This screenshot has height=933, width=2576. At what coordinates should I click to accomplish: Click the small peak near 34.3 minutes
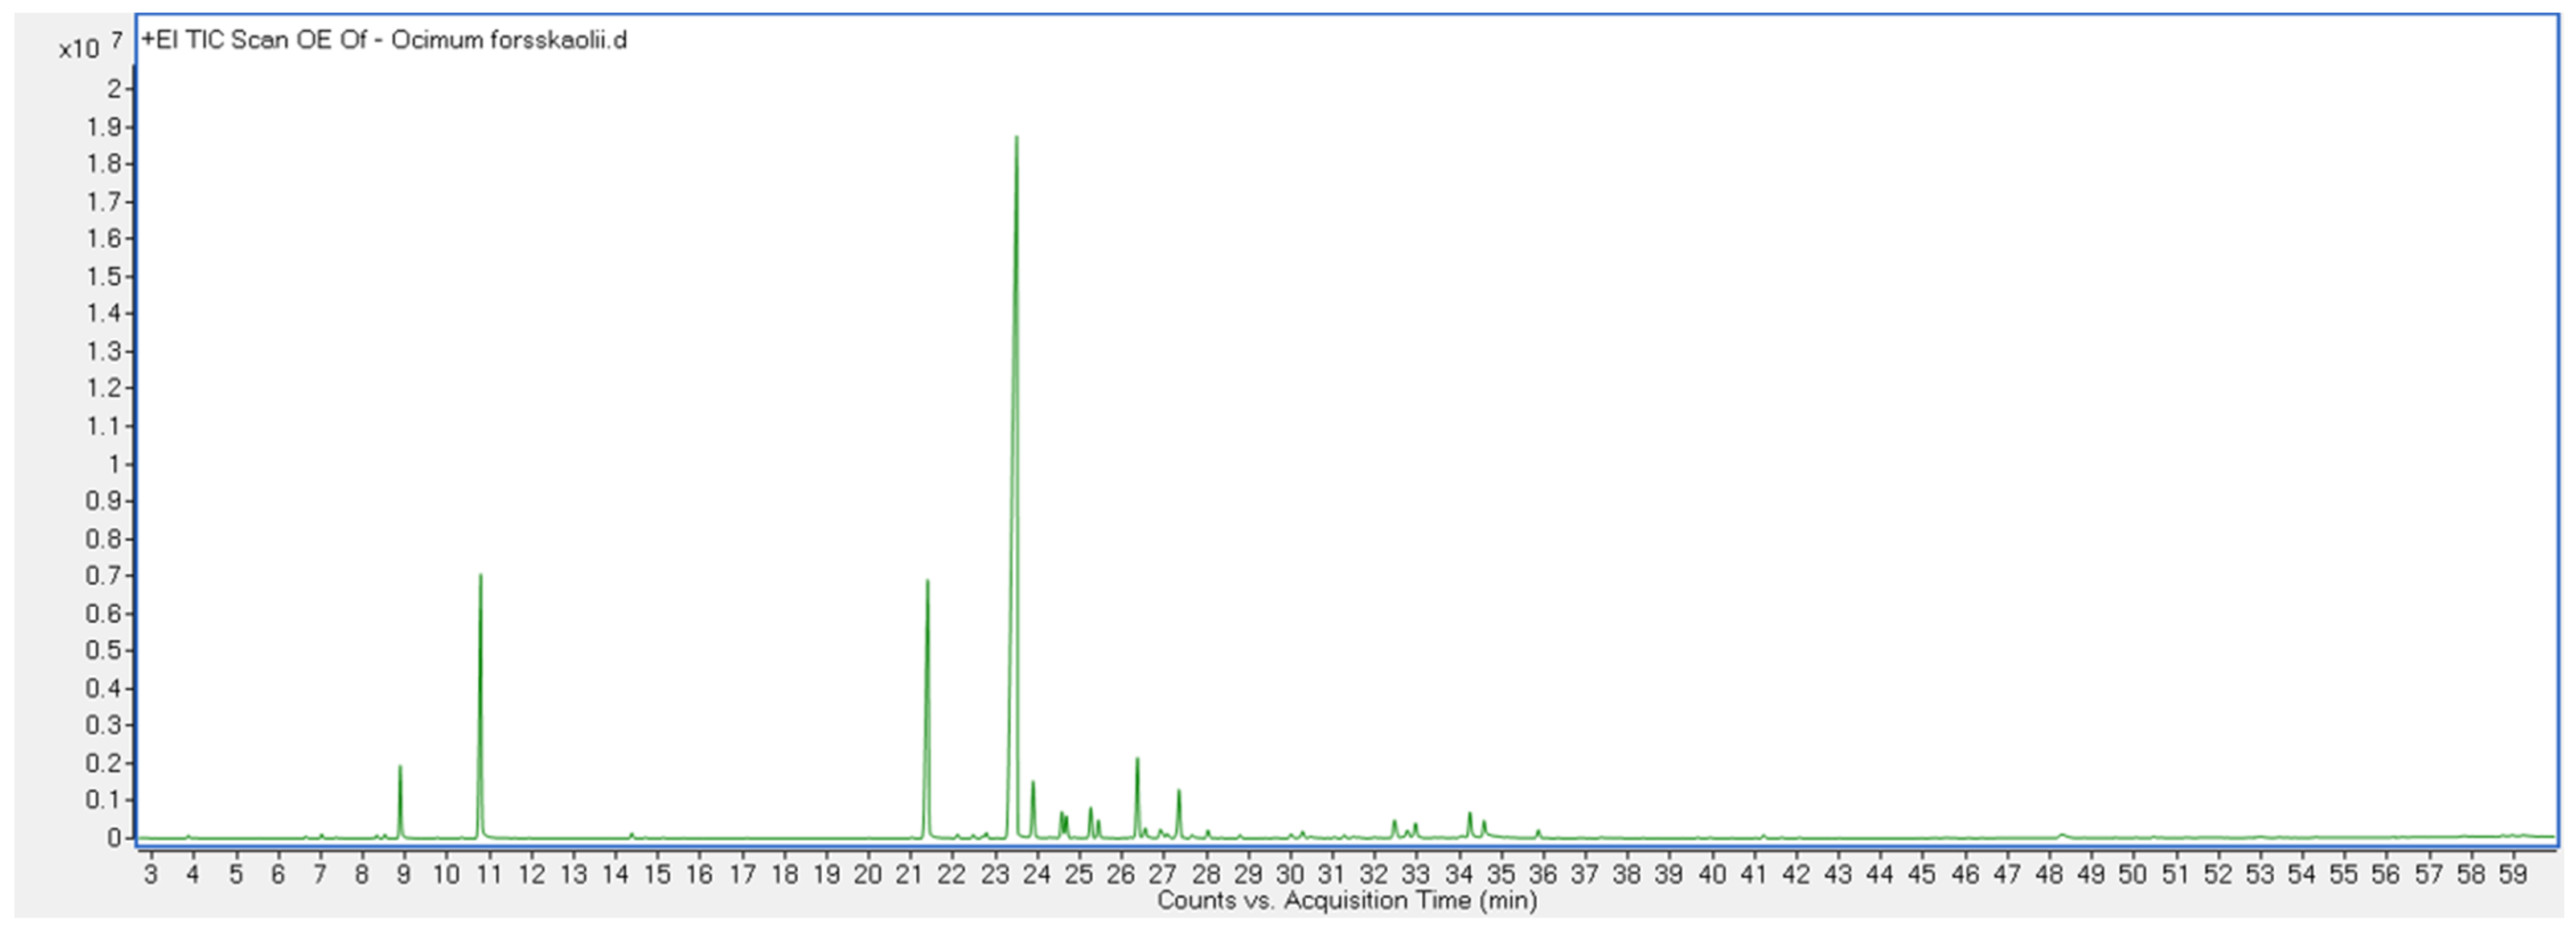[1470, 814]
